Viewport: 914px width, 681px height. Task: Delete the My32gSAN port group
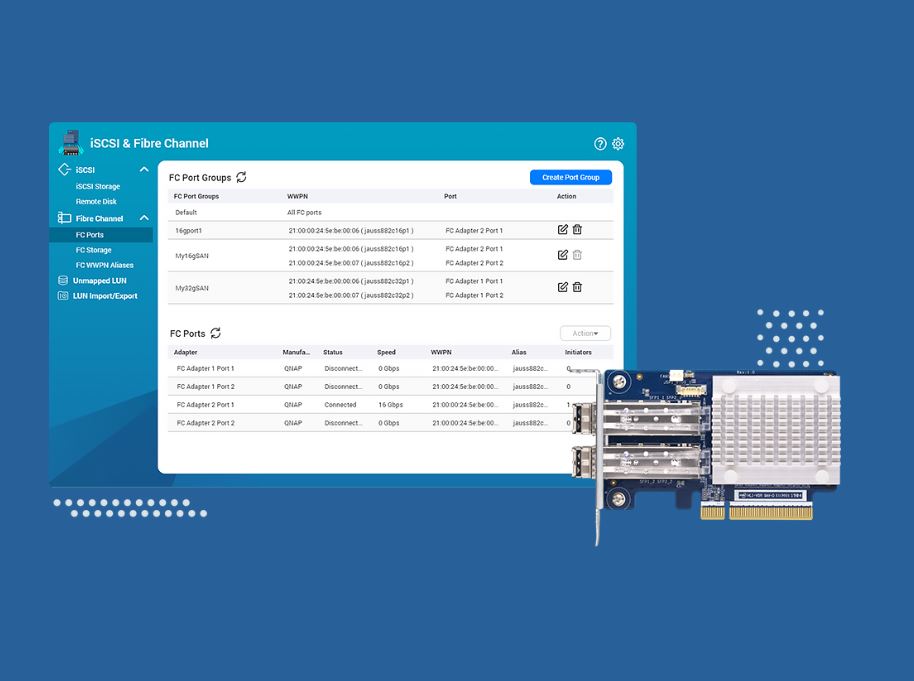pyautogui.click(x=577, y=287)
